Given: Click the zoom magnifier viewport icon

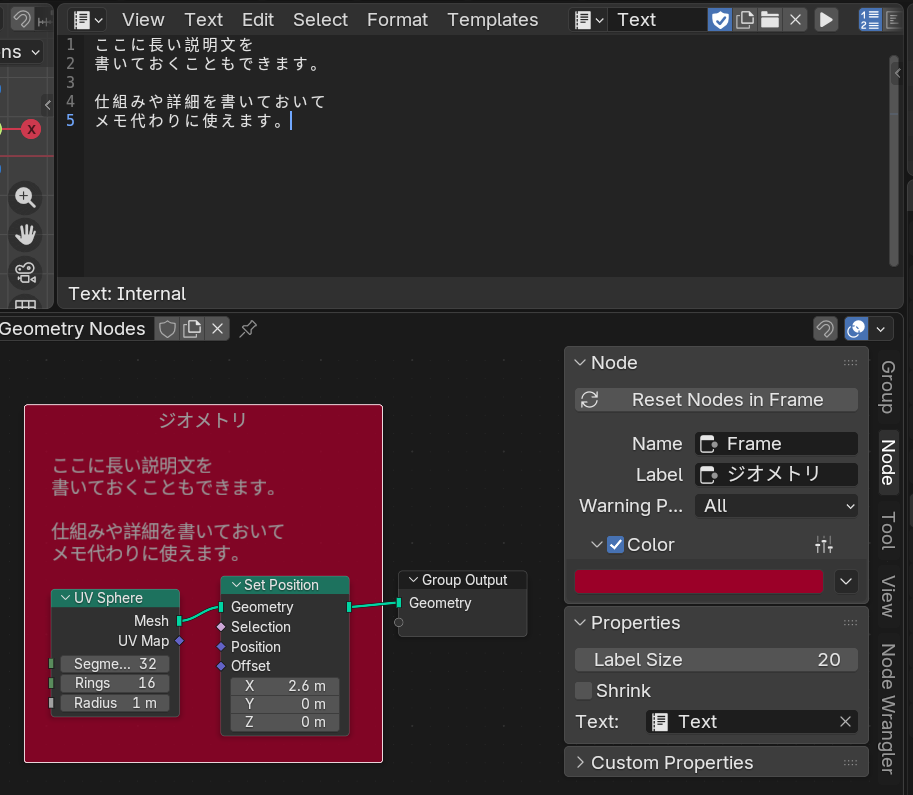Looking at the screenshot, I should (x=26, y=198).
